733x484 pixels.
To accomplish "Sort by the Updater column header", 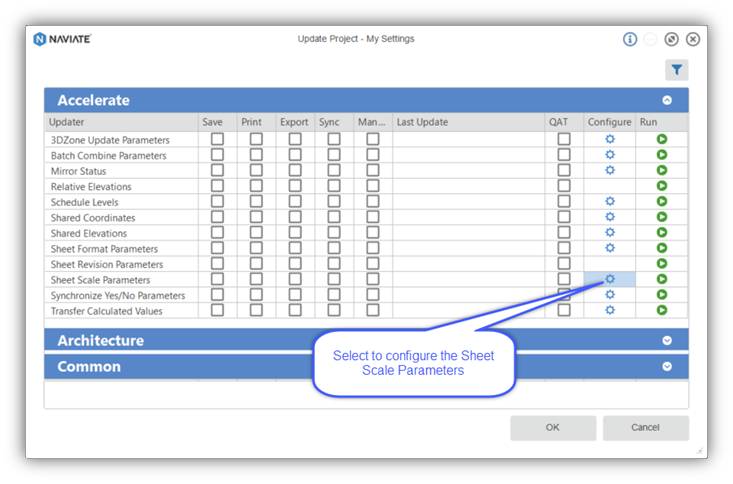I will (122, 122).
